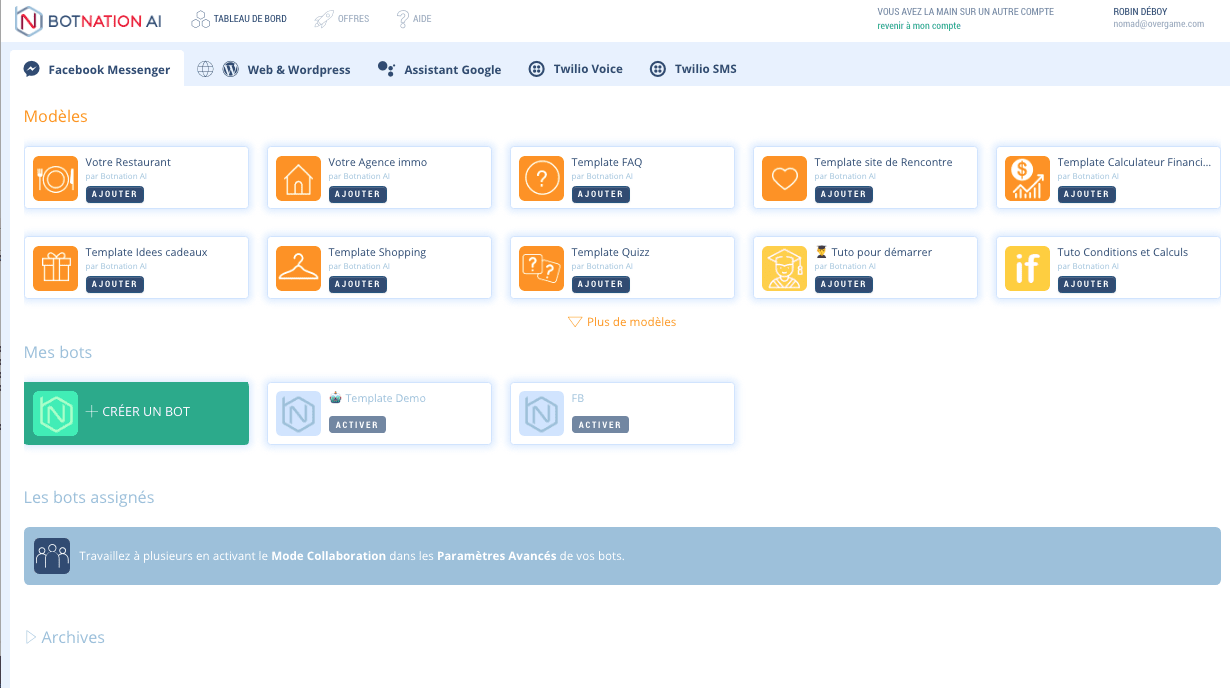
Task: Click Activer for the FB bot
Action: coord(601,425)
